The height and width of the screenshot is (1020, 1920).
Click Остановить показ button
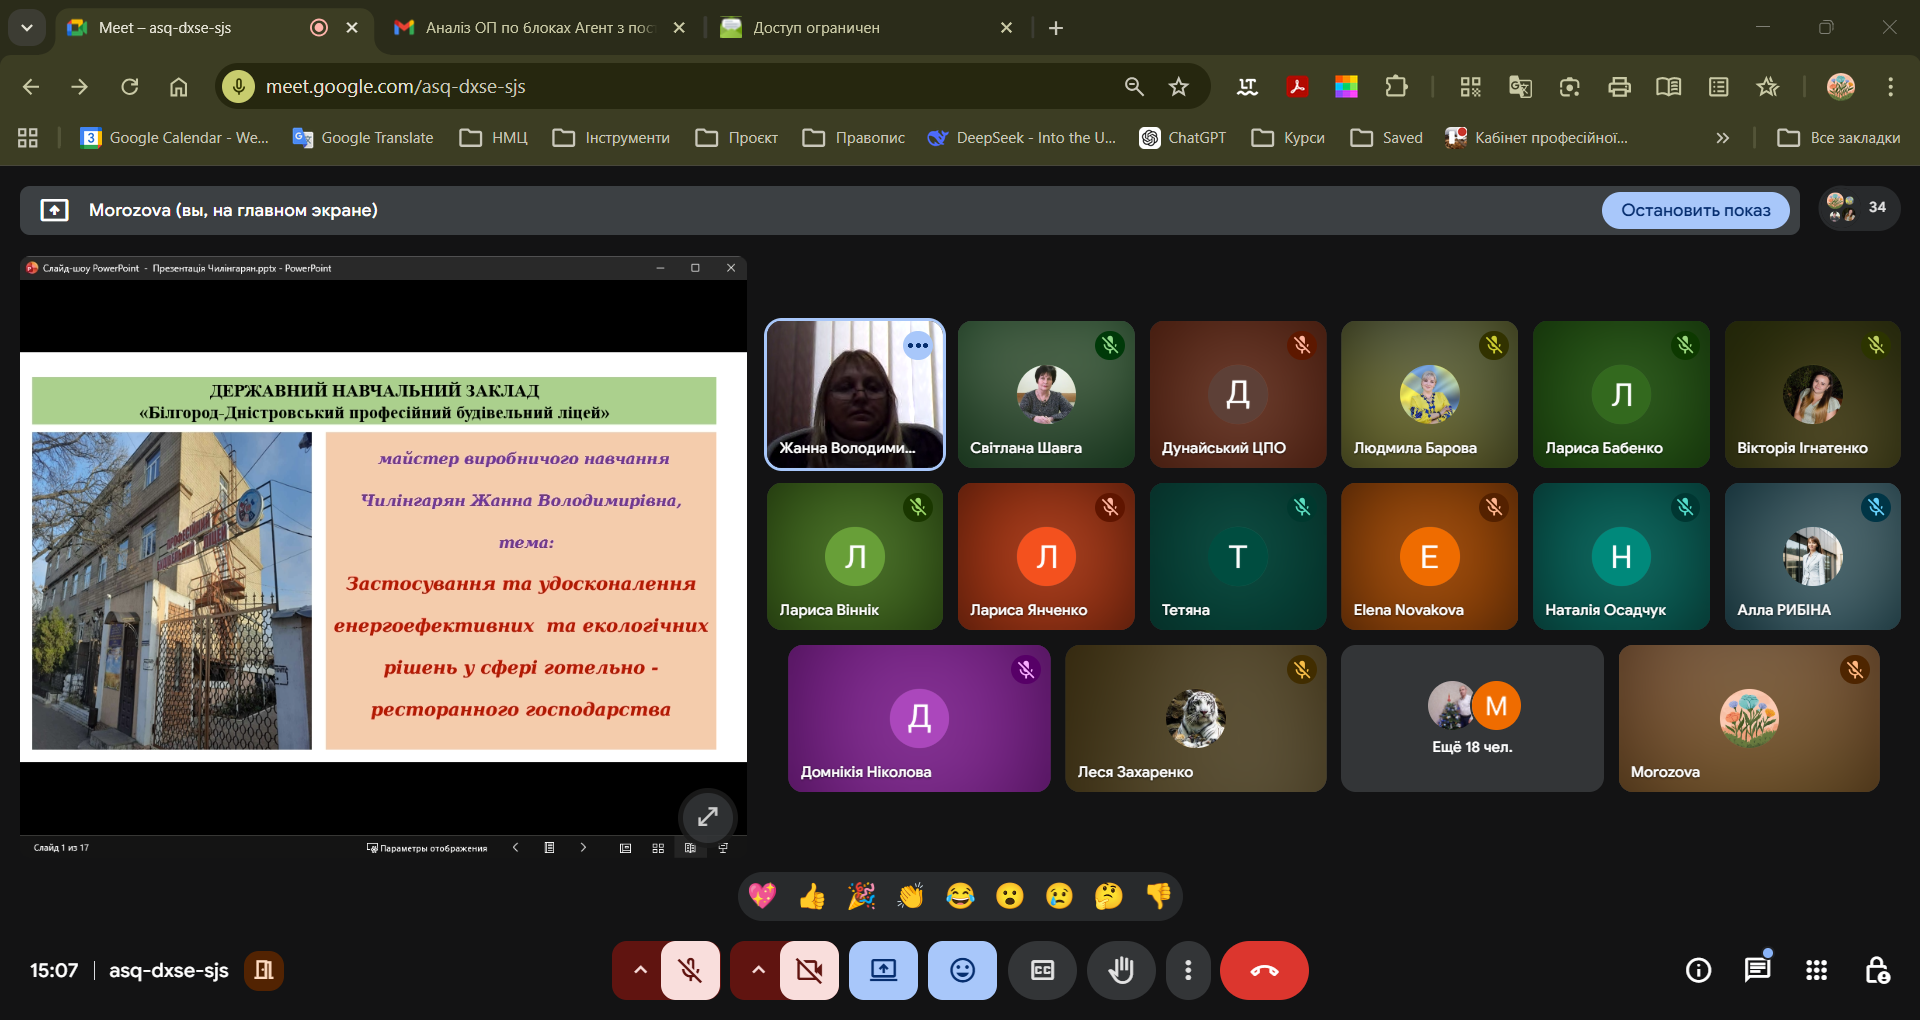(x=1695, y=210)
